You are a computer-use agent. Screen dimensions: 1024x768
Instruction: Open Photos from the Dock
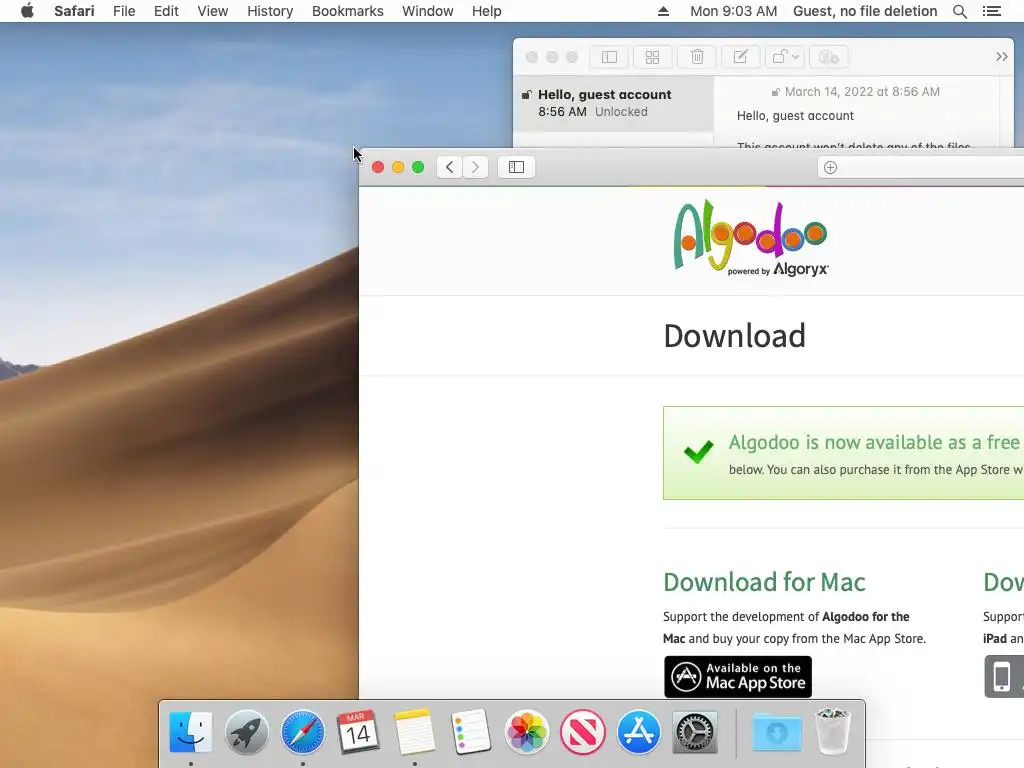pos(526,732)
